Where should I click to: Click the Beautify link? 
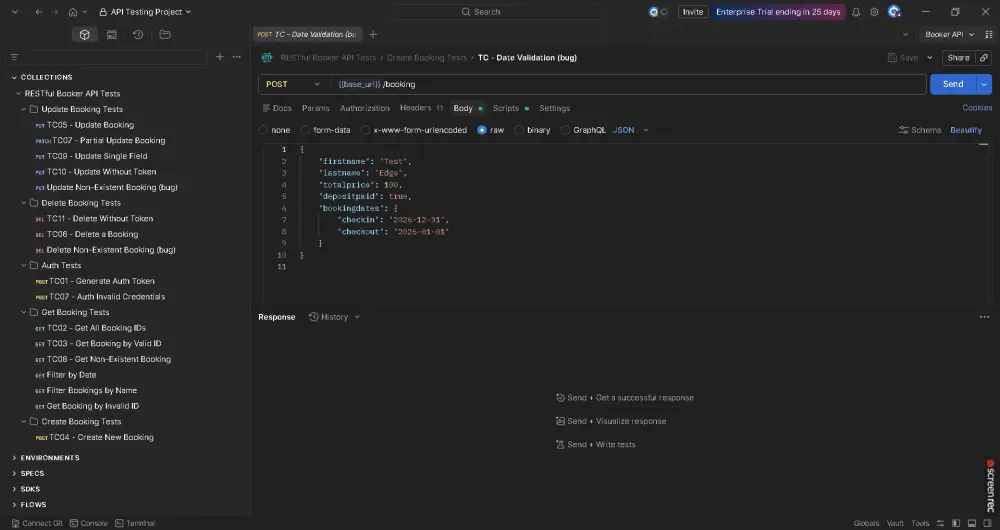[x=966, y=130]
